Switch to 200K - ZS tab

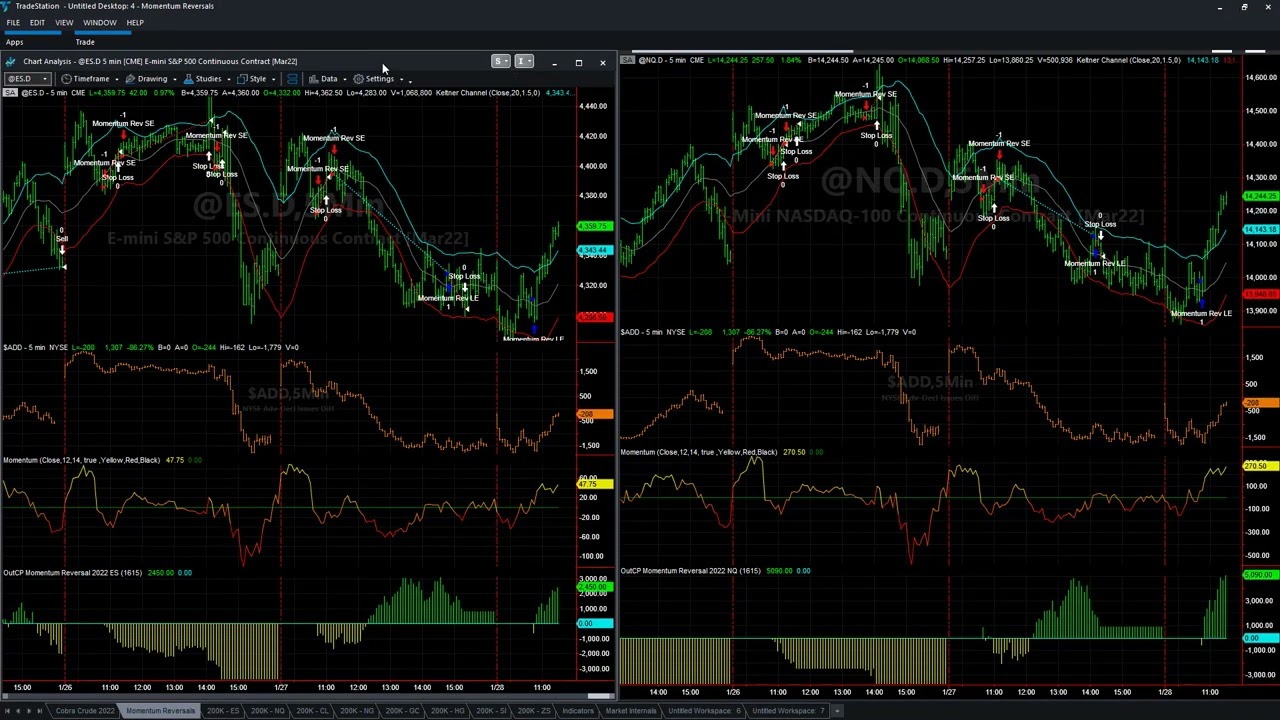coord(534,711)
